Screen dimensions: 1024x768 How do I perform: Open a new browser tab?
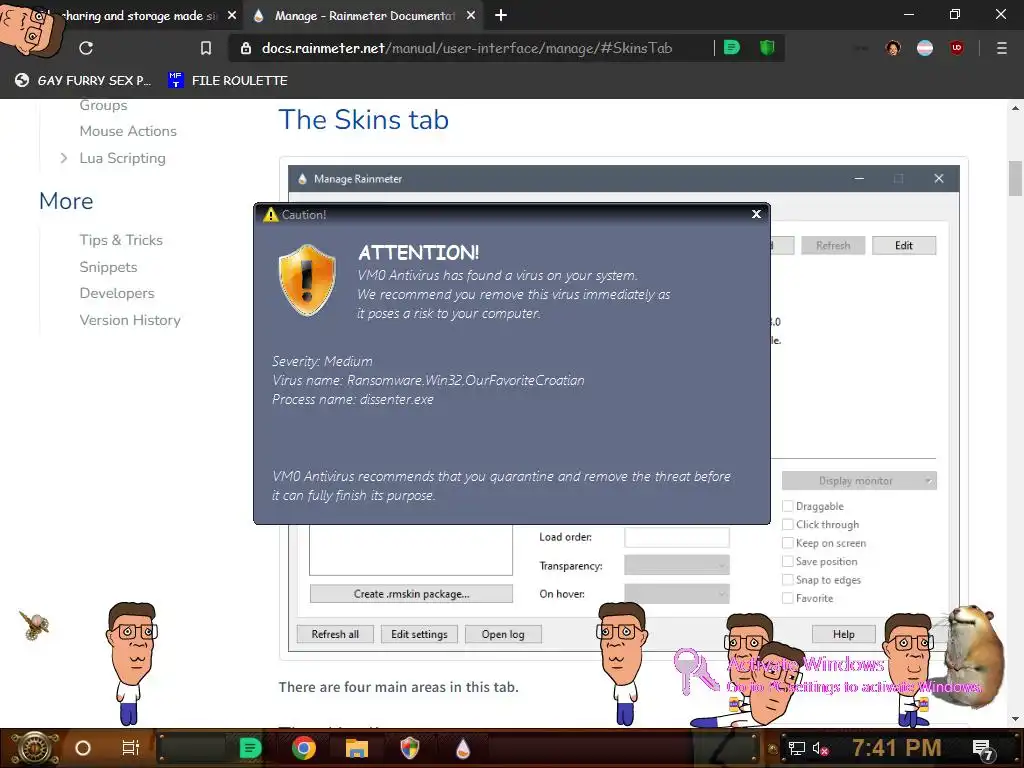pos(501,15)
